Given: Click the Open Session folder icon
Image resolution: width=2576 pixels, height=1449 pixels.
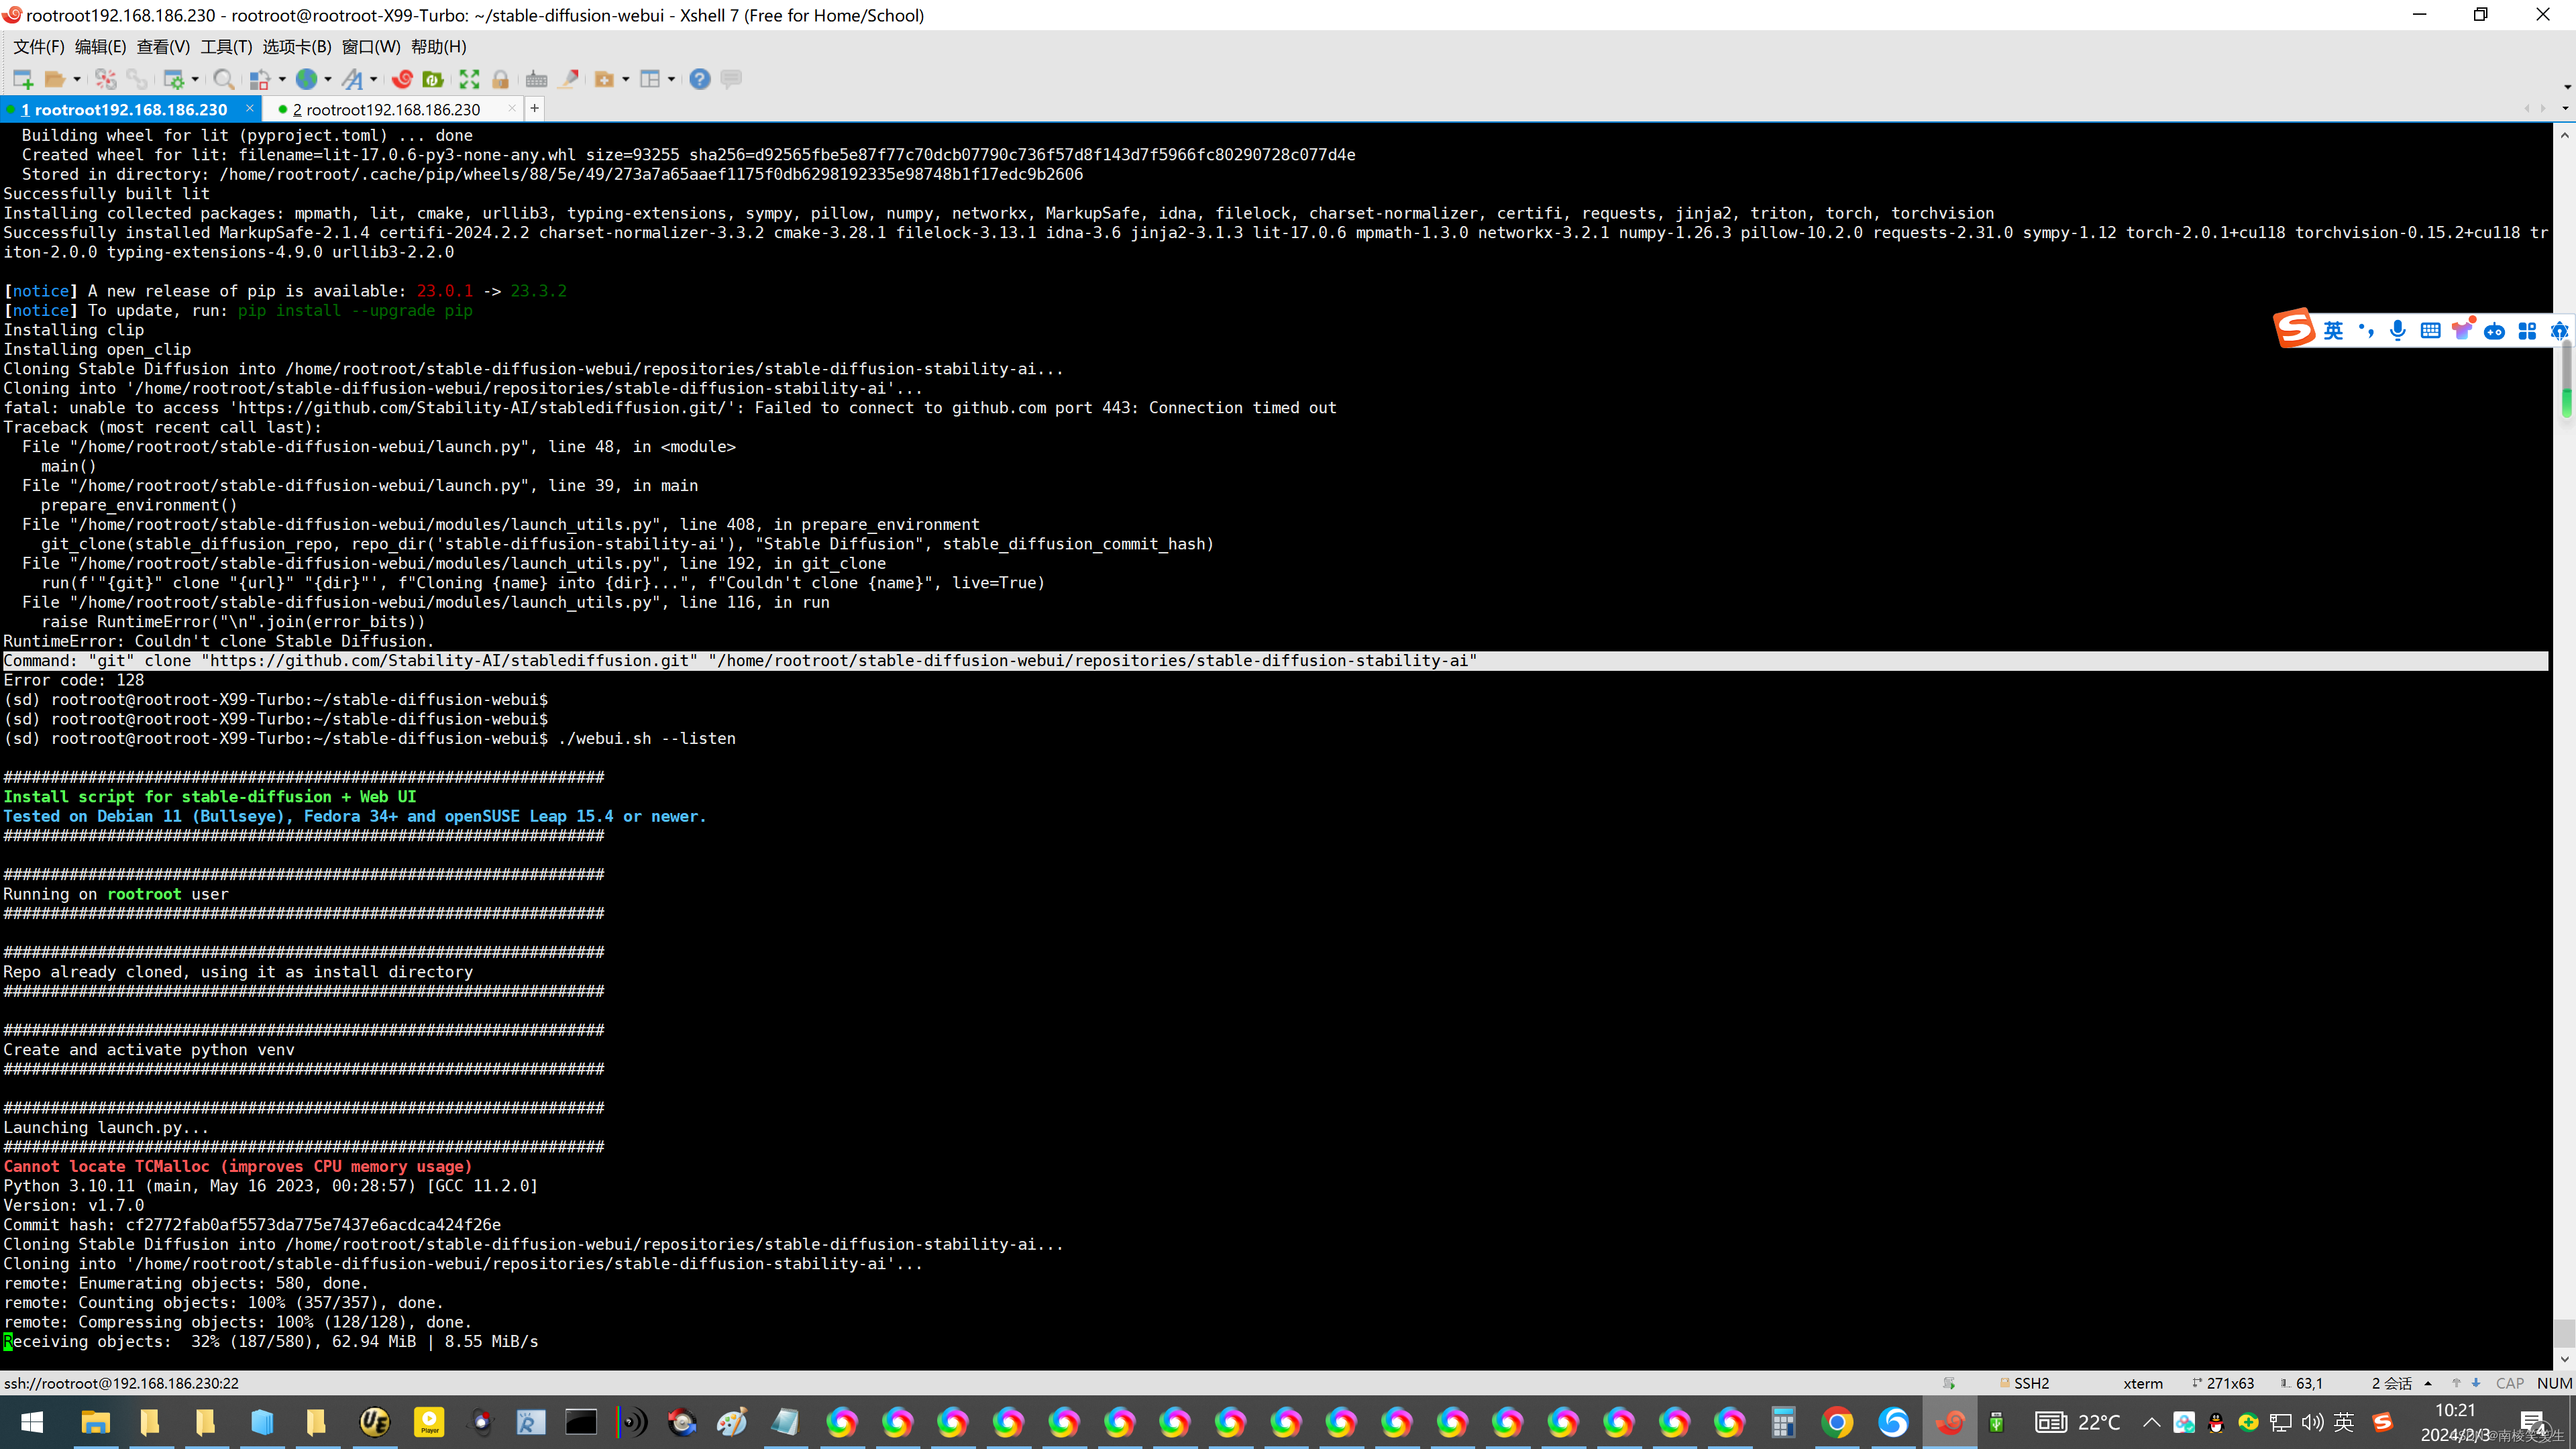Looking at the screenshot, I should pyautogui.click(x=55, y=79).
